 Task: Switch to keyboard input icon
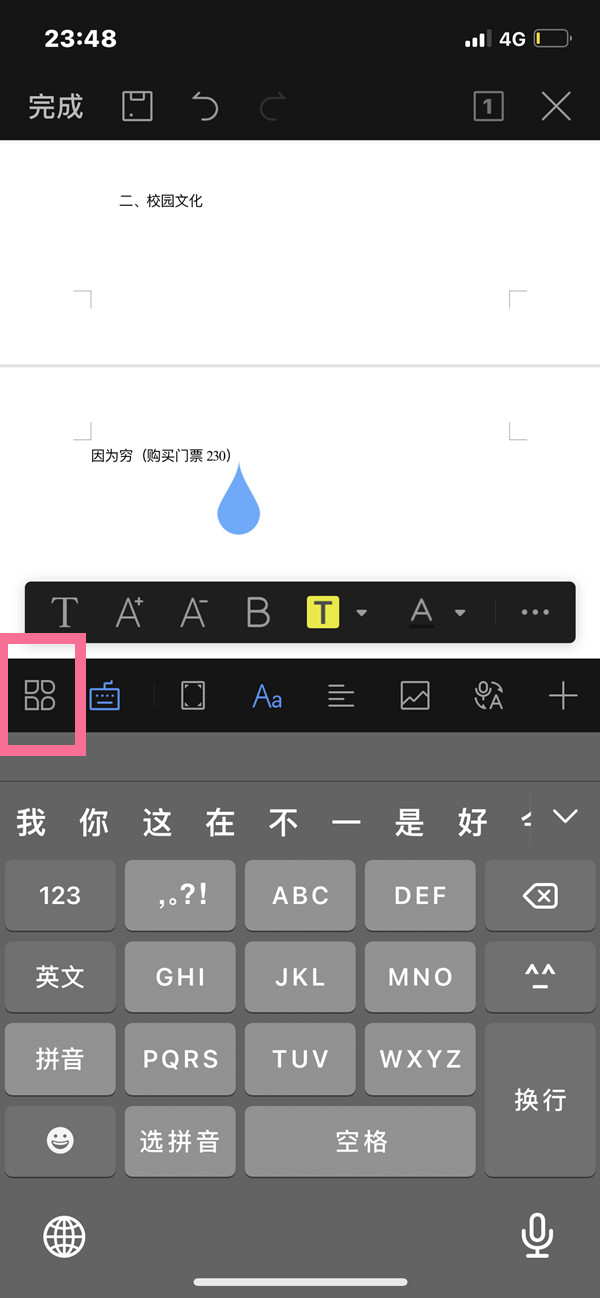tap(104, 695)
